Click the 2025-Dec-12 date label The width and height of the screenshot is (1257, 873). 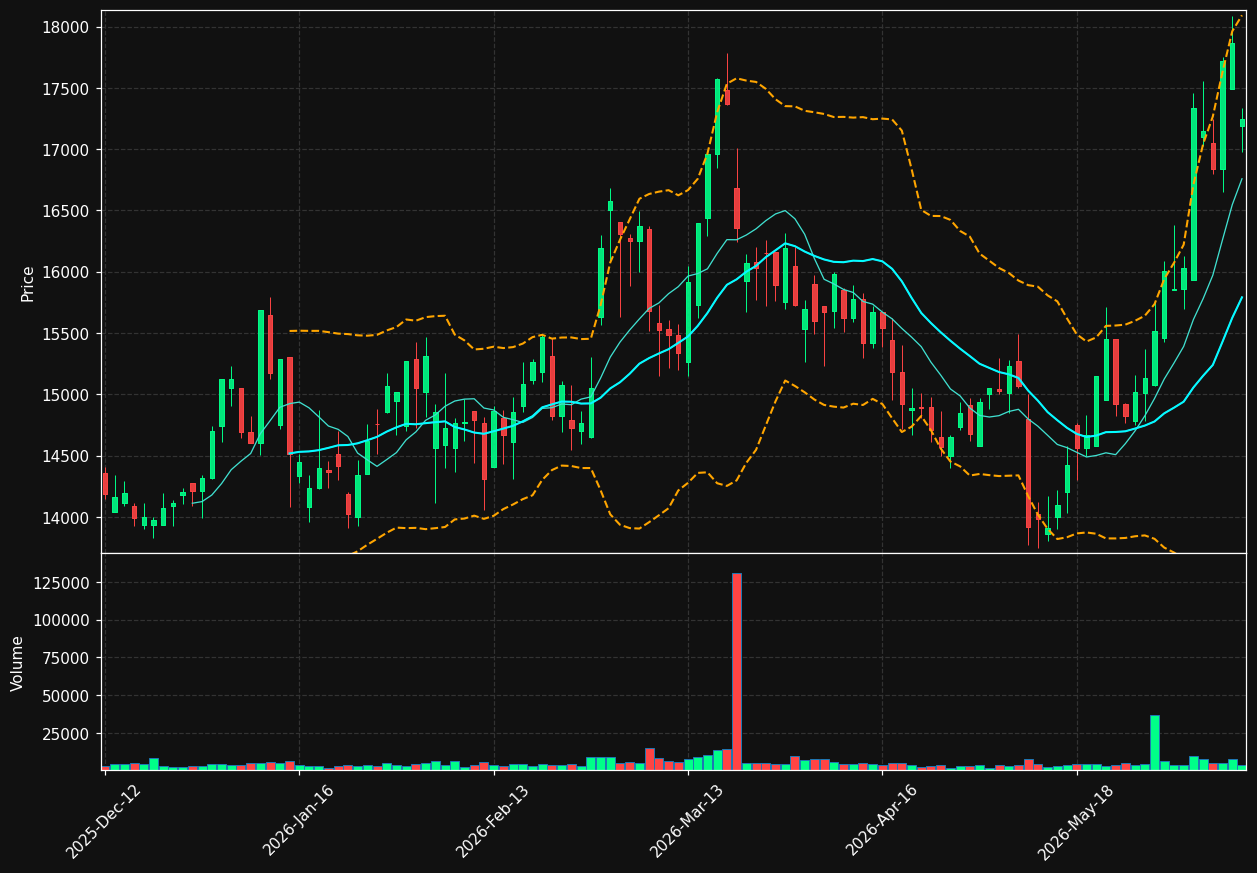click(104, 821)
